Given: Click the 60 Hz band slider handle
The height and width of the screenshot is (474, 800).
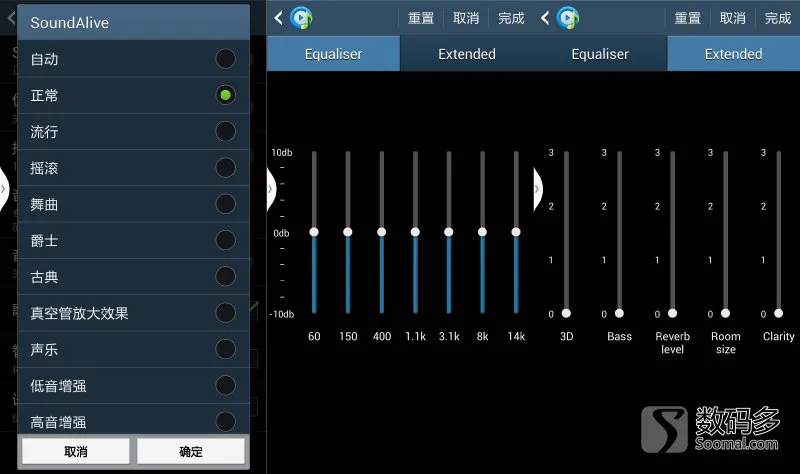Looking at the screenshot, I should point(314,232).
